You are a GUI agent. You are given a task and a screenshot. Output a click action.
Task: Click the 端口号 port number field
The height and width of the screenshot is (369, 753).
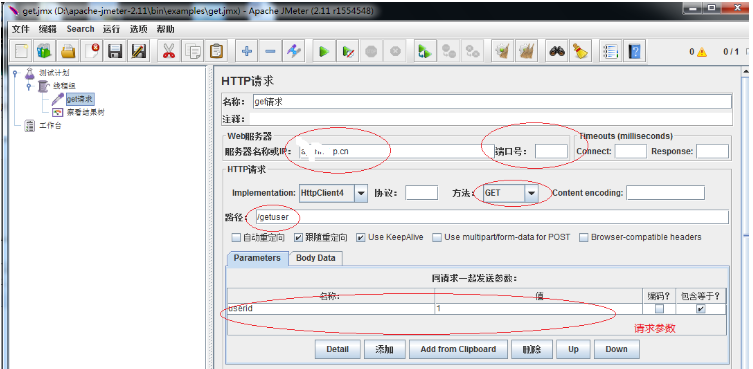[x=551, y=151]
